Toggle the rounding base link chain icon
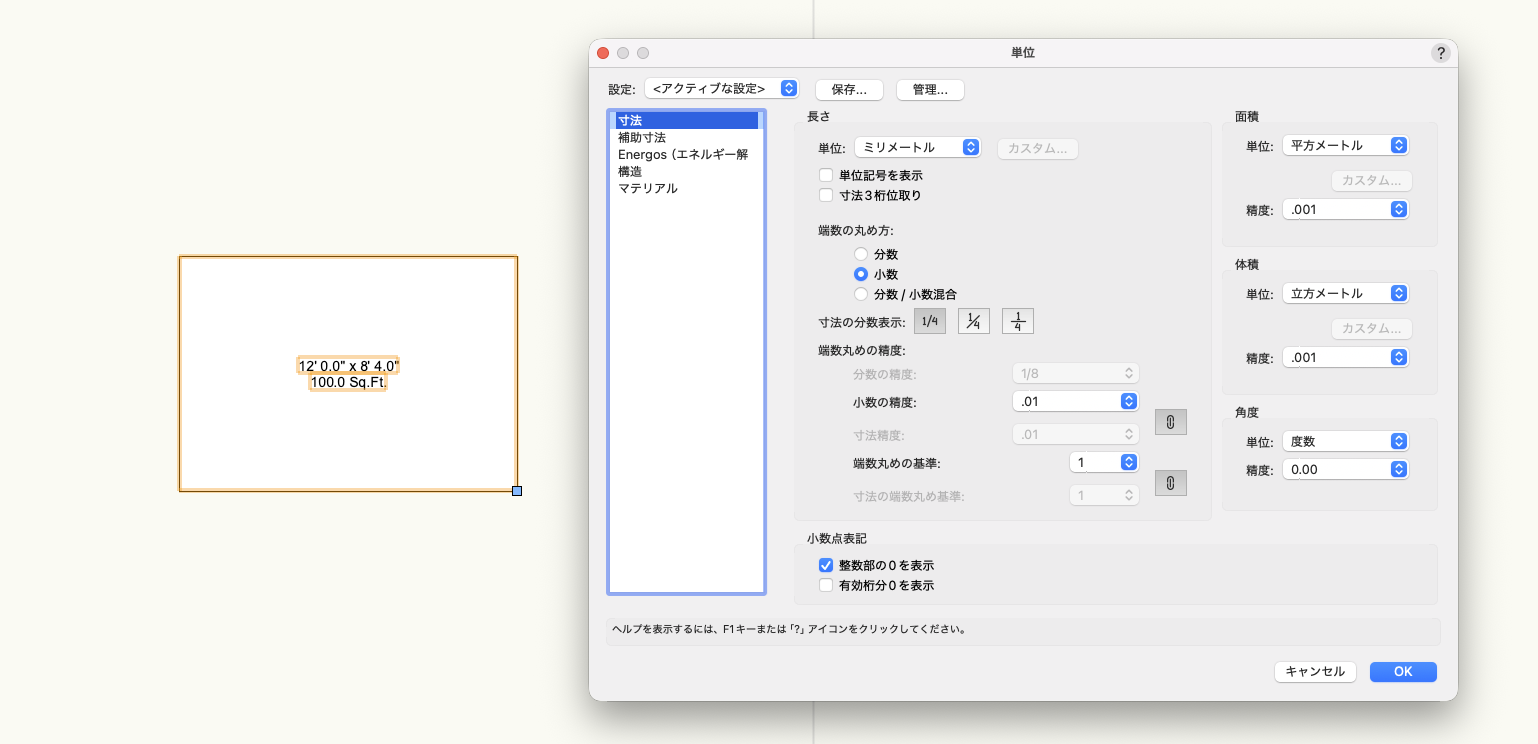Screen dimensions: 1538x744 pos(1170,483)
